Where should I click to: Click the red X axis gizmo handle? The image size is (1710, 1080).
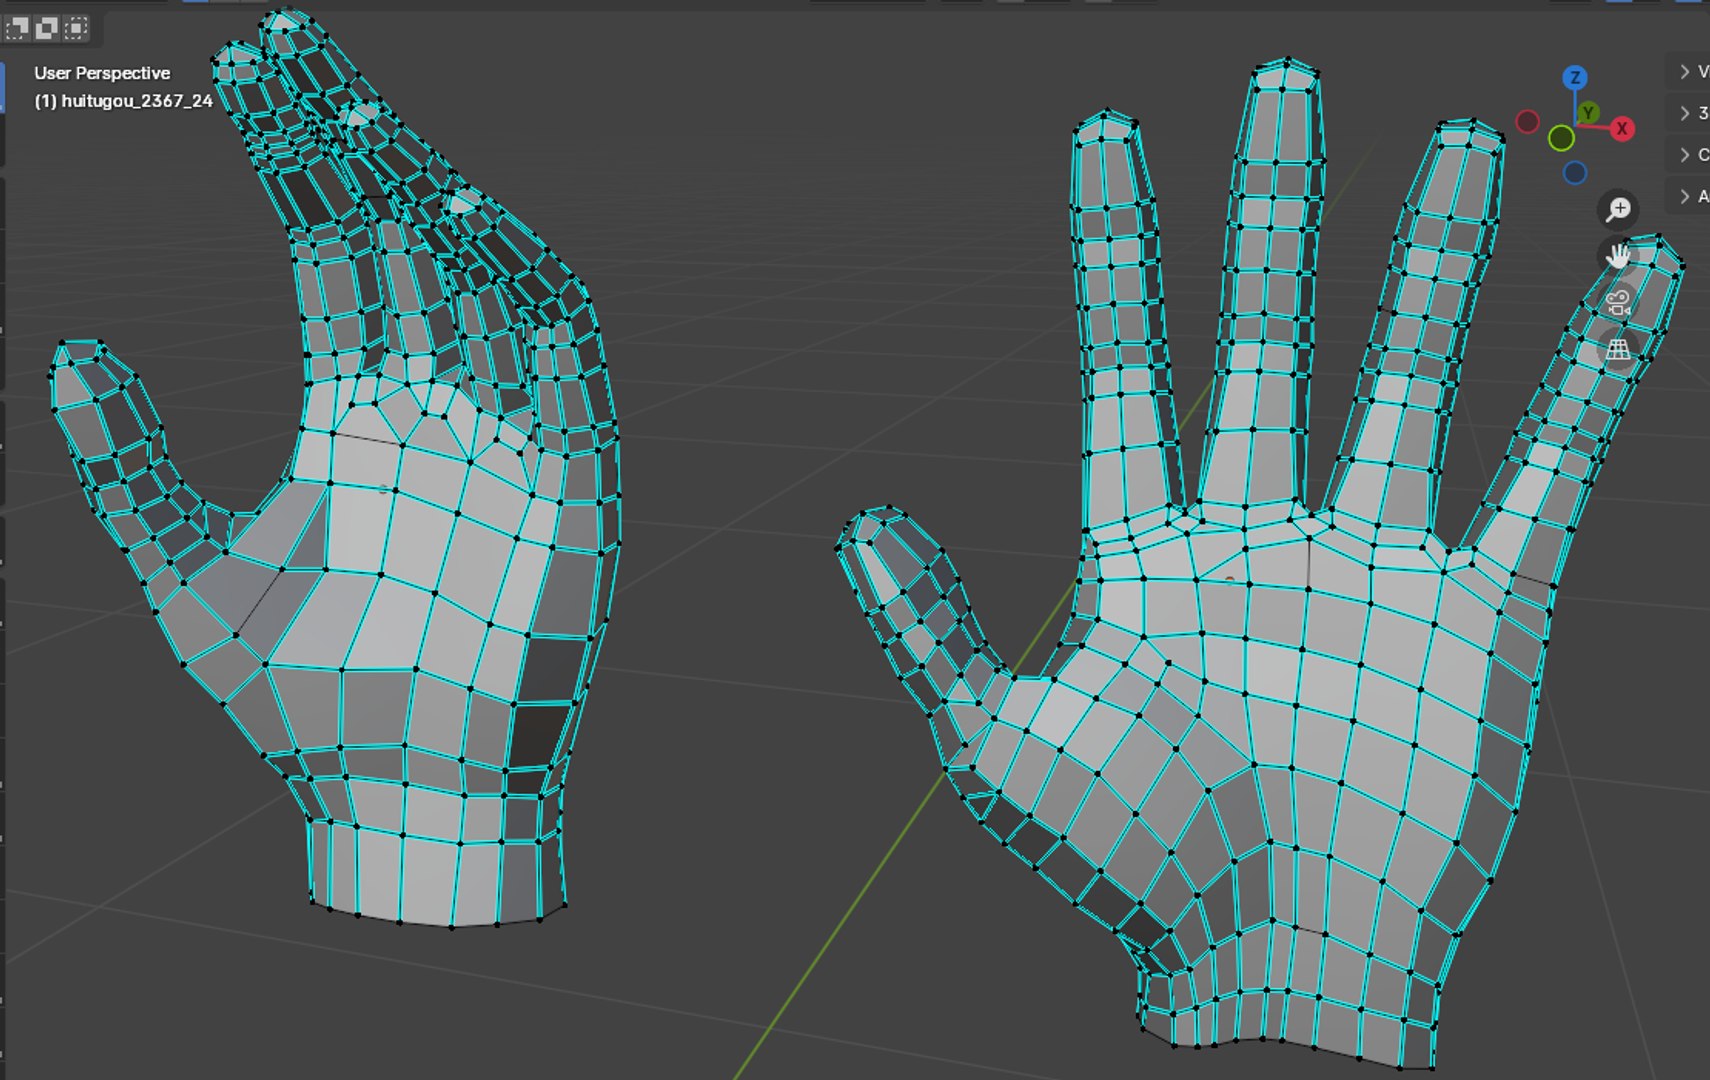1622,129
